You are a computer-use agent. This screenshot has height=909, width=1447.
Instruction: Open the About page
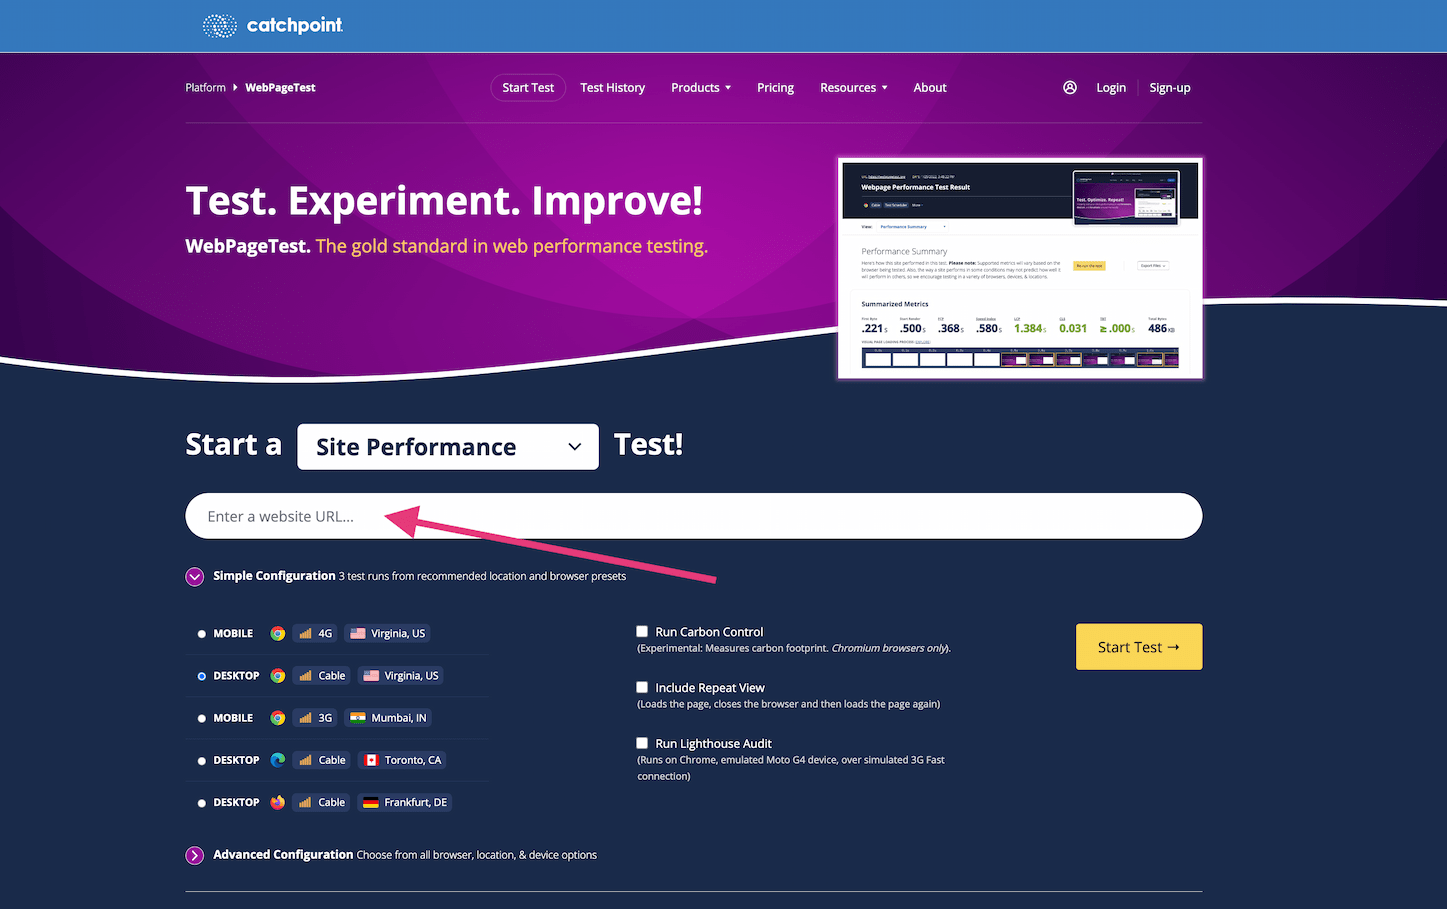[x=930, y=88]
